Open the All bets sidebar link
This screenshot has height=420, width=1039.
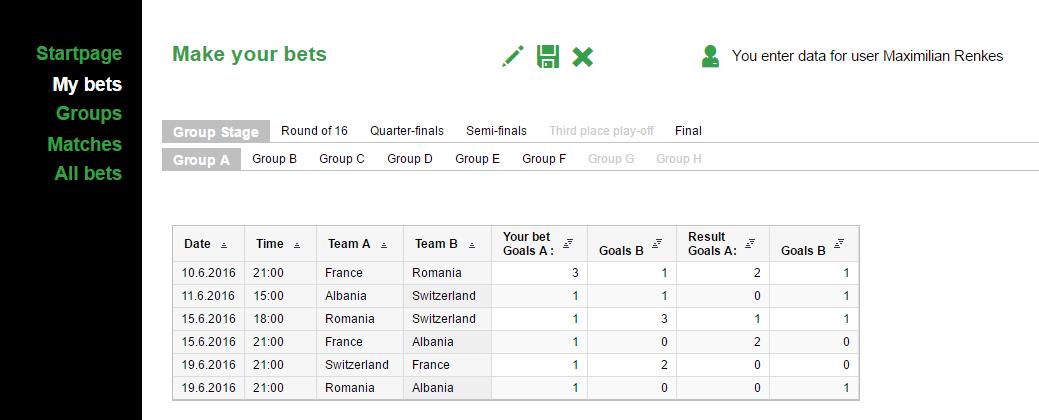tap(88, 174)
